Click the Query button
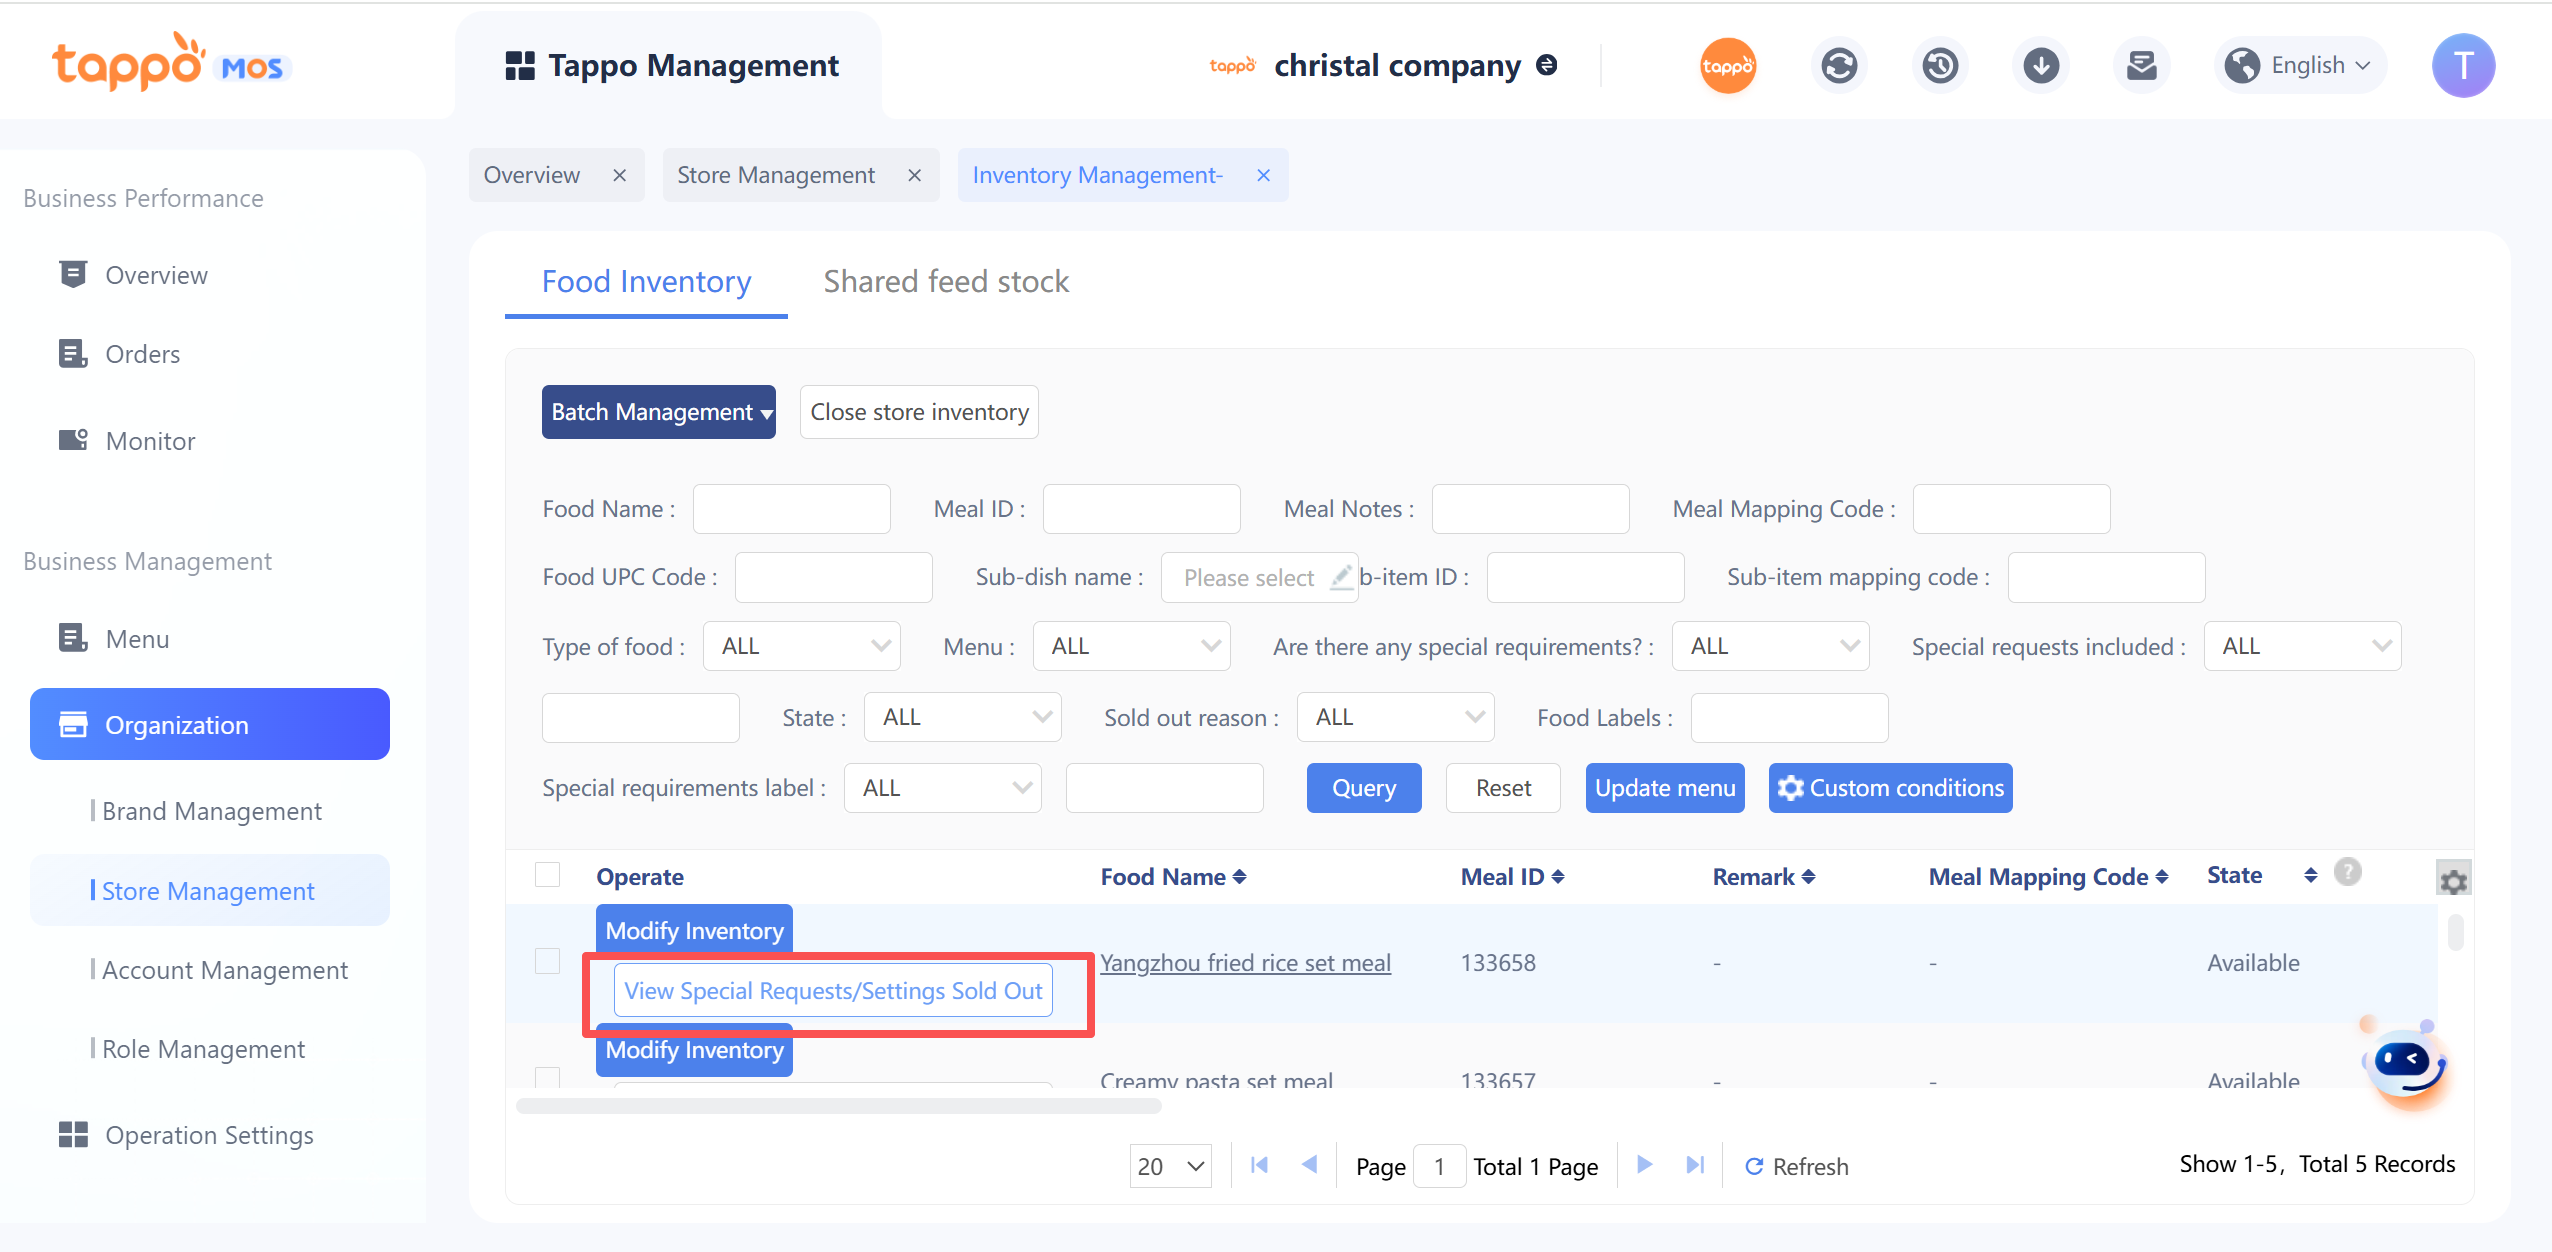 click(x=1363, y=788)
